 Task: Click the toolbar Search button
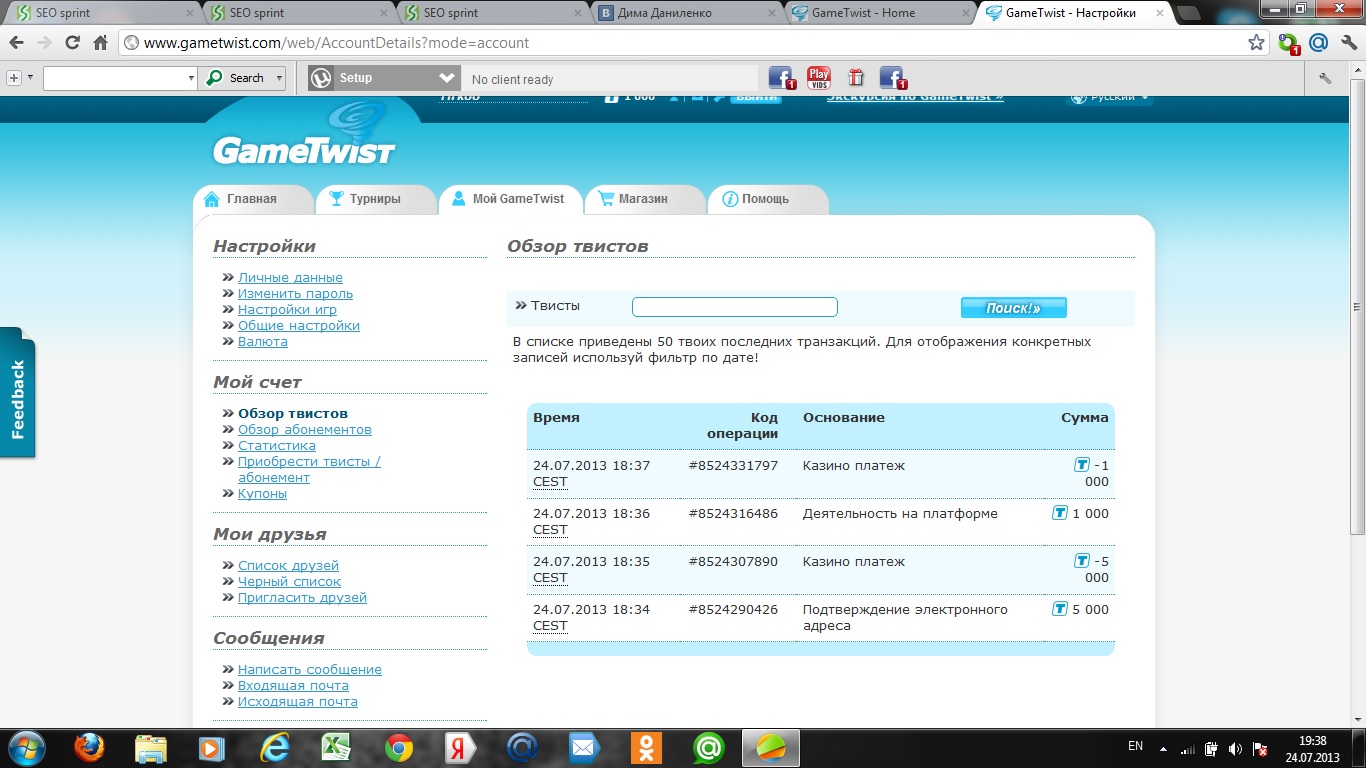point(235,78)
